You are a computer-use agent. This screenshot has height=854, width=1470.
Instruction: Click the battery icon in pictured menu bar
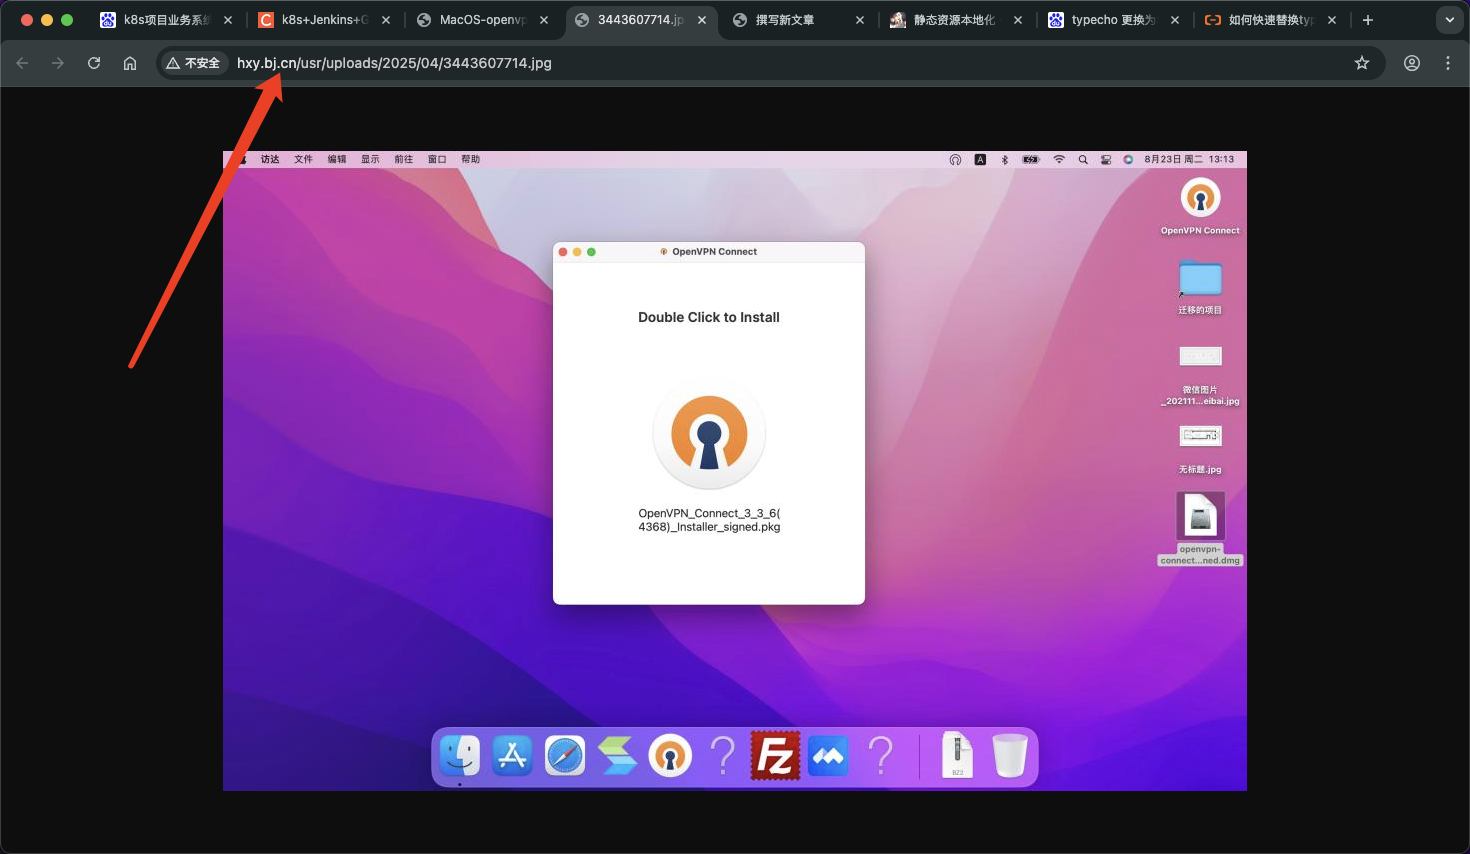[x=1031, y=159]
